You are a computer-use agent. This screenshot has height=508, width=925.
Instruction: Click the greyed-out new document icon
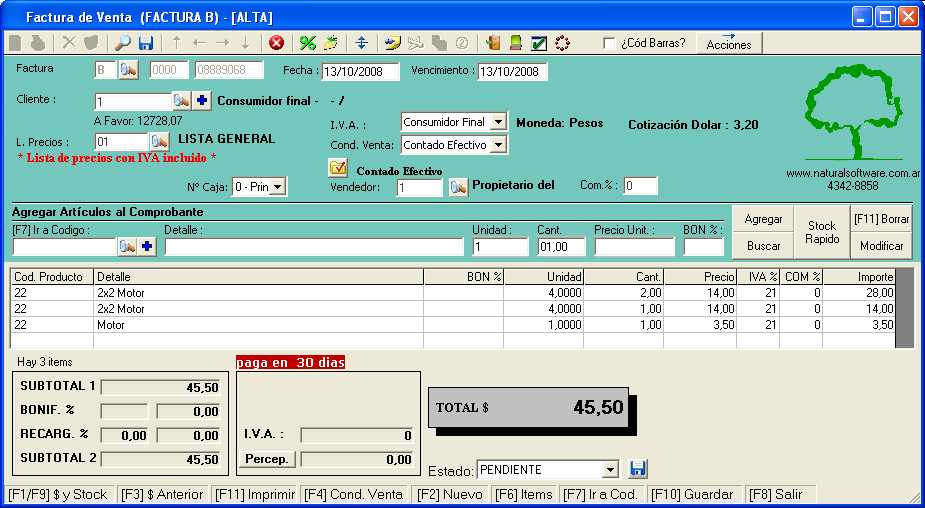(x=15, y=42)
